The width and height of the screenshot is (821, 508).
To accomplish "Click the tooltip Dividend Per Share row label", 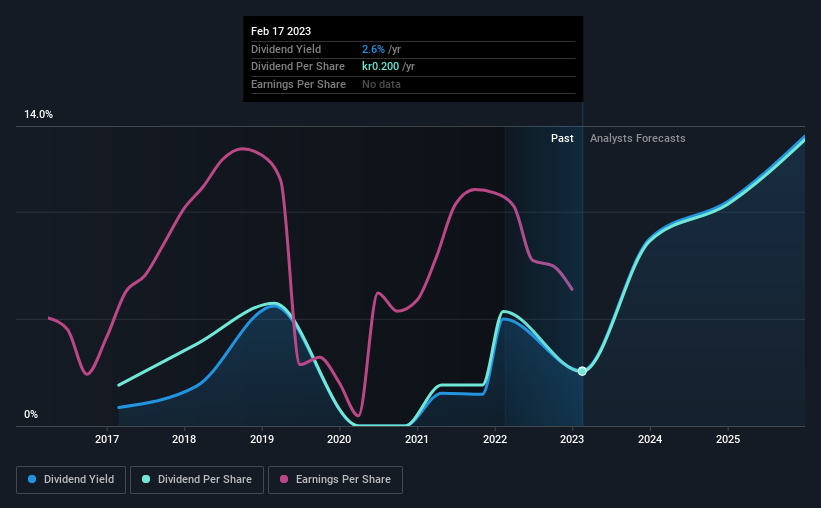I will [298, 67].
